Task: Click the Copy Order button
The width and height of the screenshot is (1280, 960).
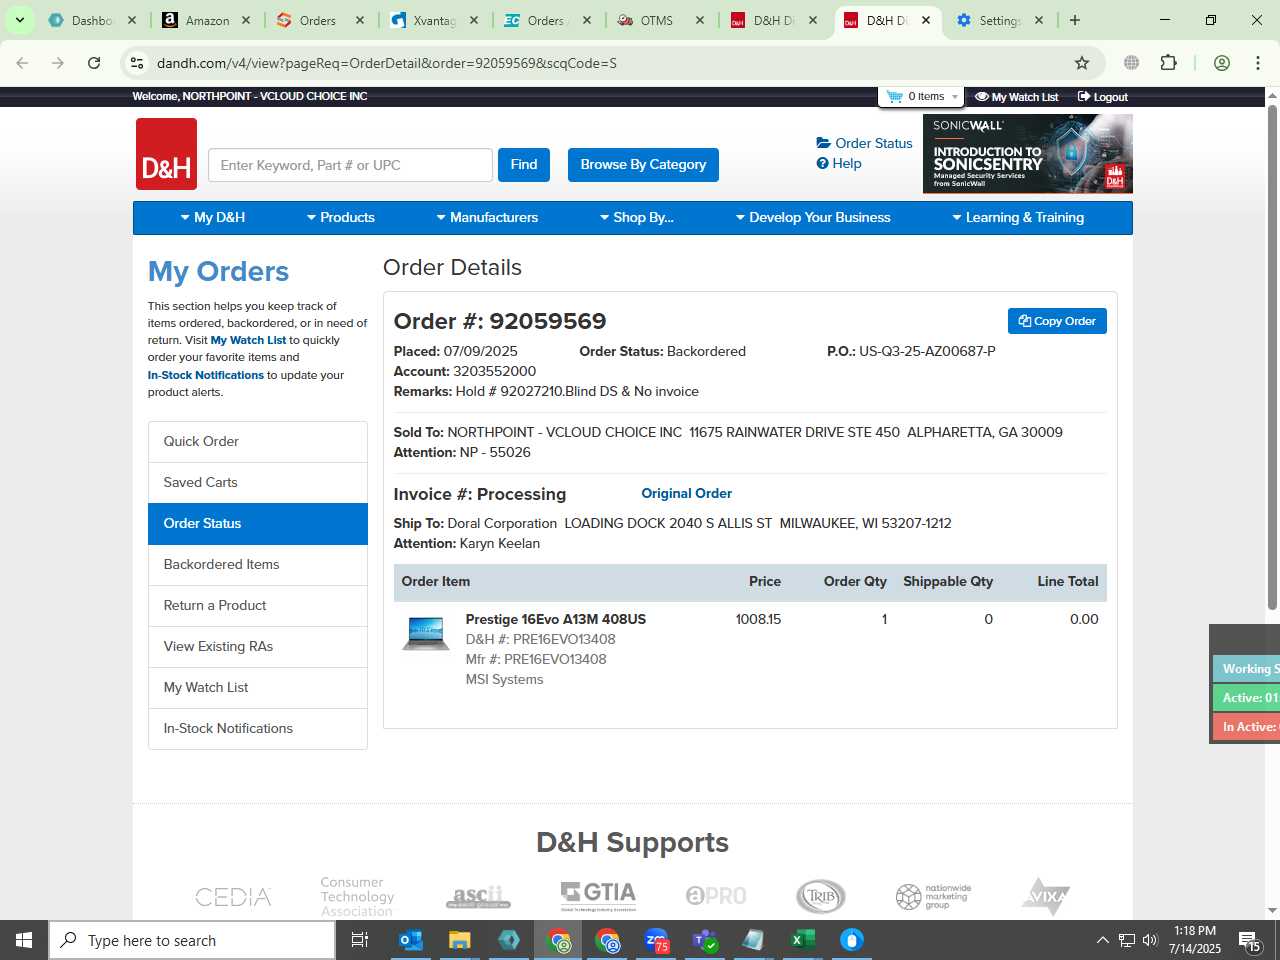Action: [x=1057, y=321]
